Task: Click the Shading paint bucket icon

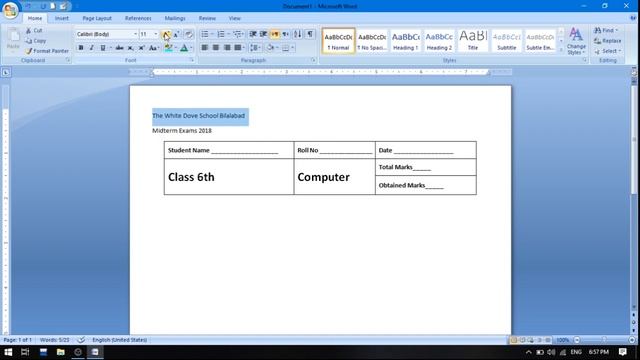Action: (x=270, y=48)
